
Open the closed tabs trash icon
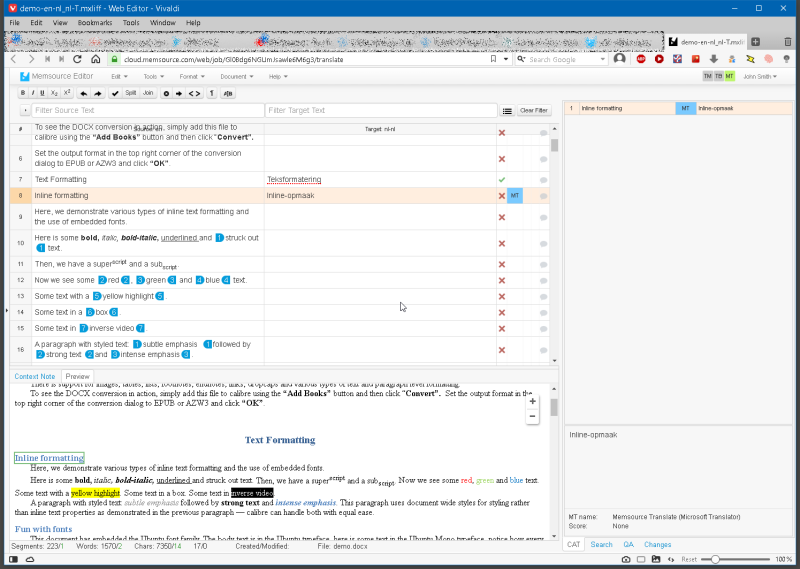click(x=788, y=42)
